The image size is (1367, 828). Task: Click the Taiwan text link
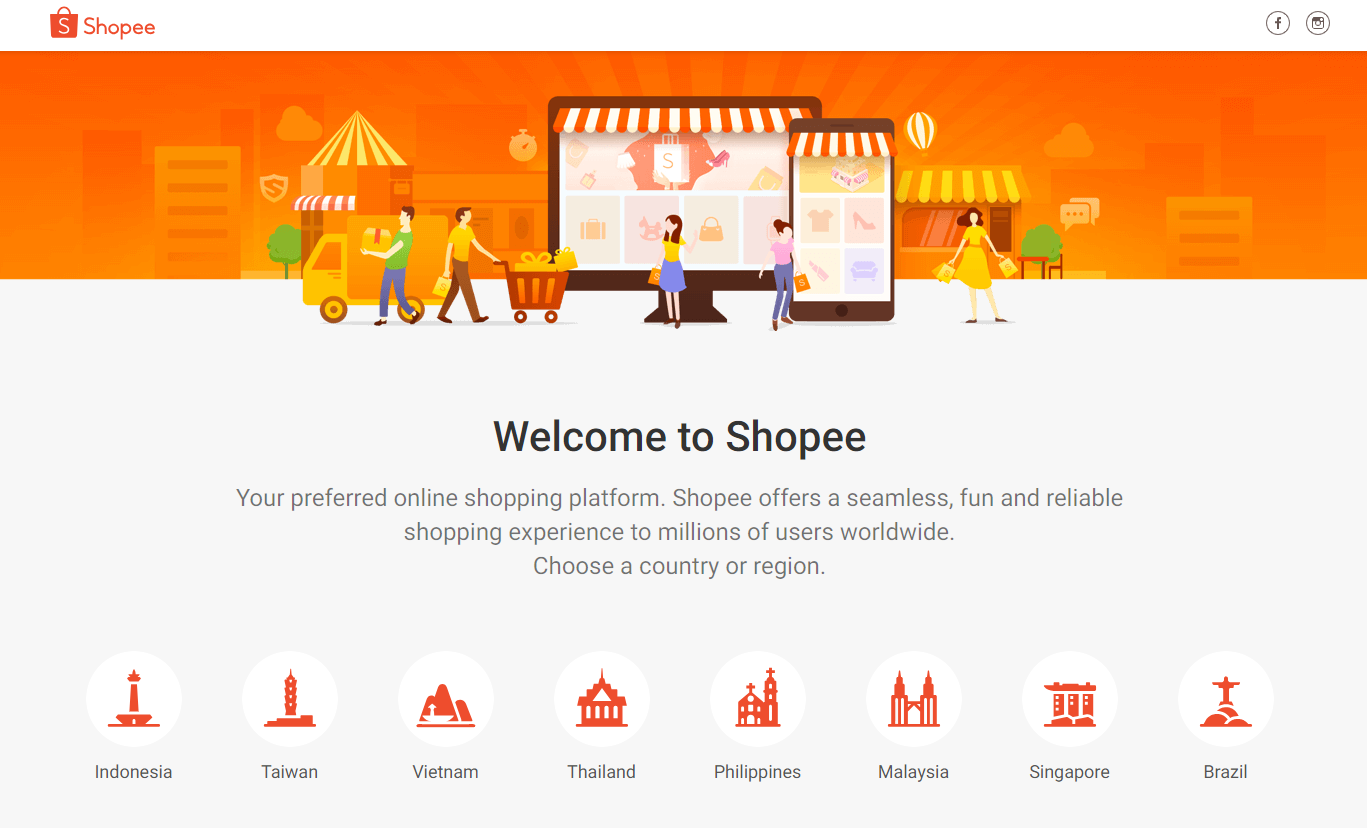point(290,772)
